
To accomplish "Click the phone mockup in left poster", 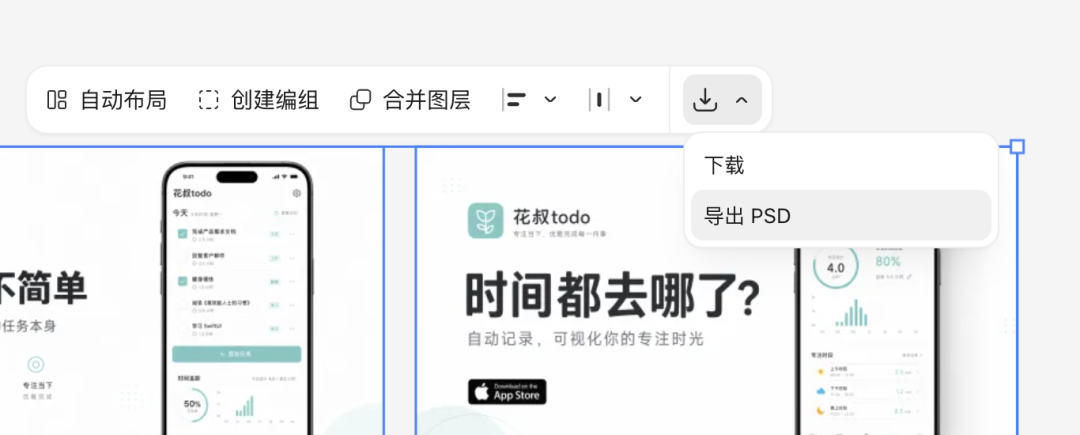I will point(238,299).
